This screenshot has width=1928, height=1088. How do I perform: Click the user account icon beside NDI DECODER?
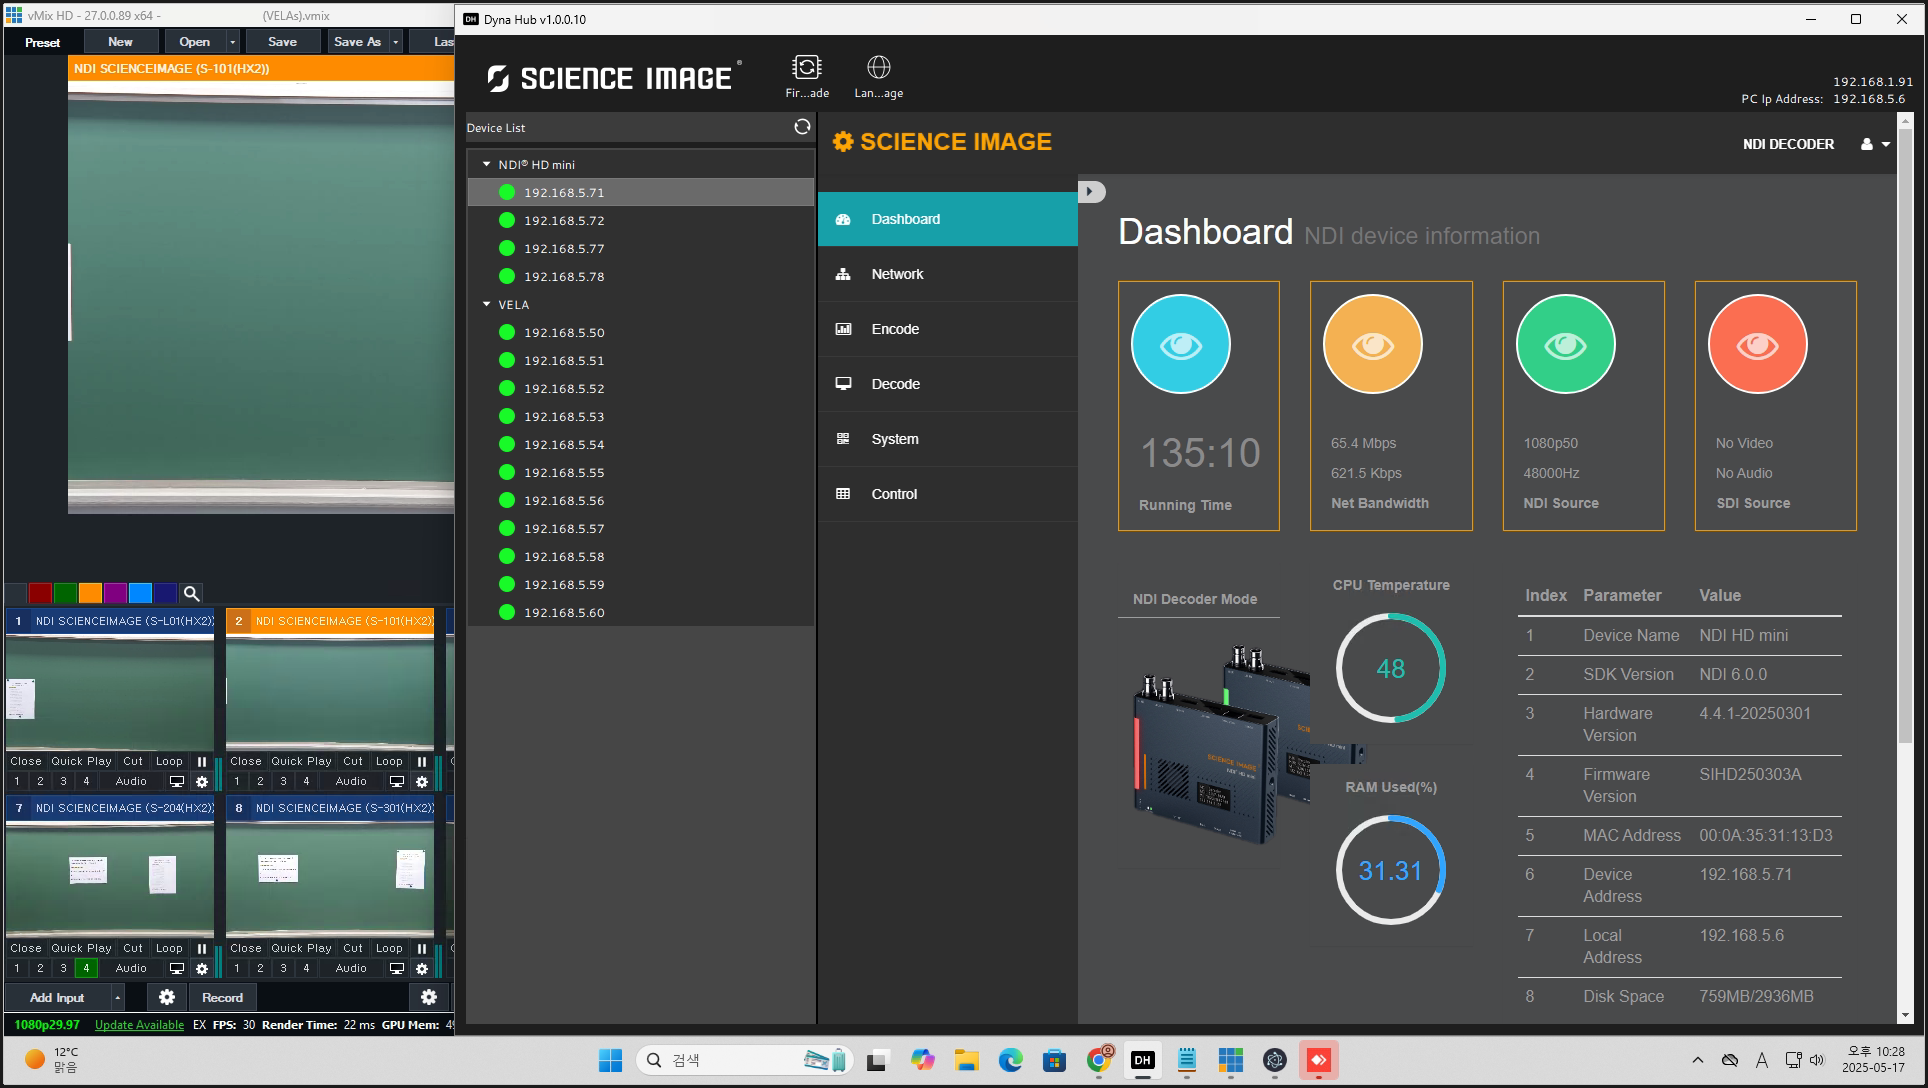click(1875, 144)
